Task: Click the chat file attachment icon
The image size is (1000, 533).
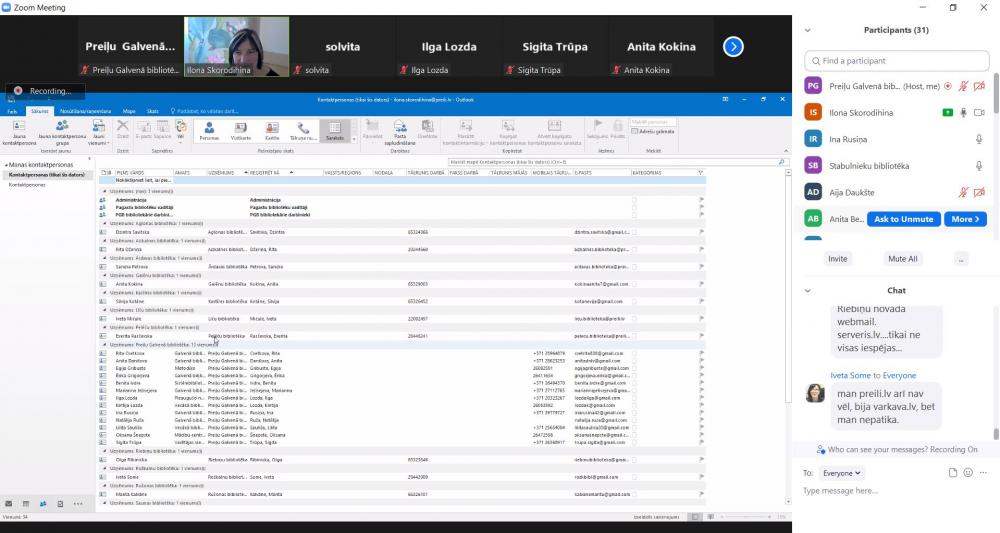Action: [953, 472]
